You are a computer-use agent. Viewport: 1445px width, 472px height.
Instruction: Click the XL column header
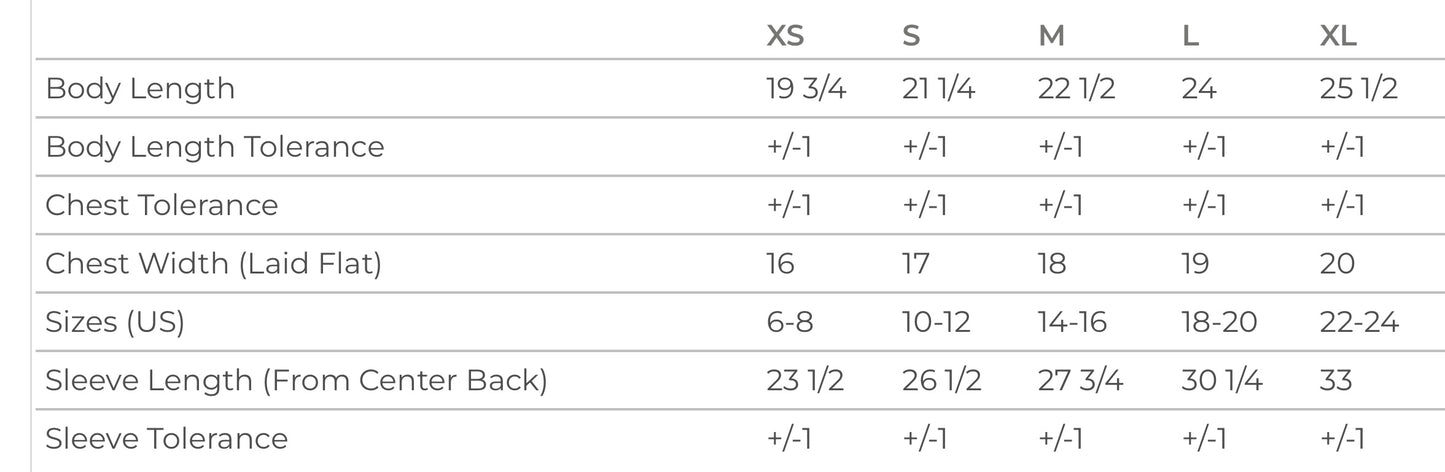point(1338,36)
